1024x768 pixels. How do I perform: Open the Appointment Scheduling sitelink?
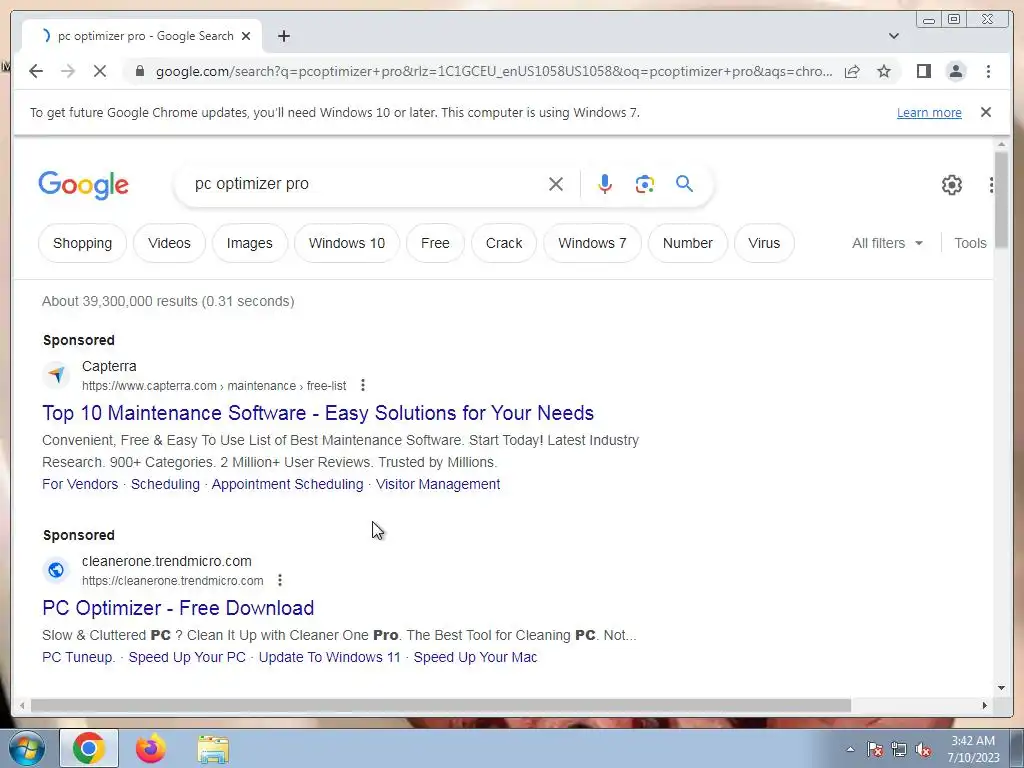(x=287, y=484)
